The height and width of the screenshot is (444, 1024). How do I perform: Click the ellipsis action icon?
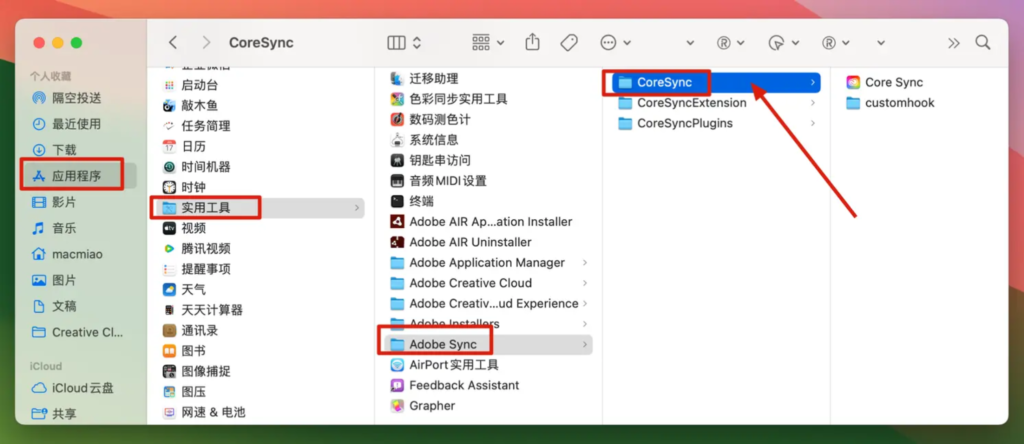coord(609,42)
